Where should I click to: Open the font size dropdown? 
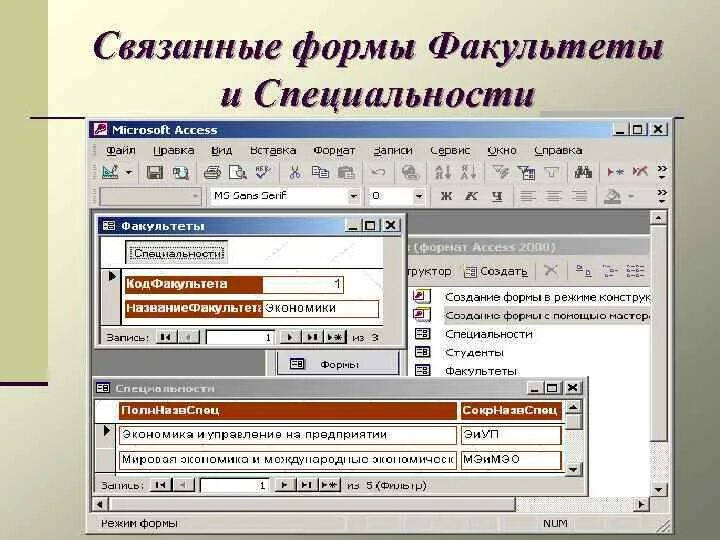pos(419,197)
